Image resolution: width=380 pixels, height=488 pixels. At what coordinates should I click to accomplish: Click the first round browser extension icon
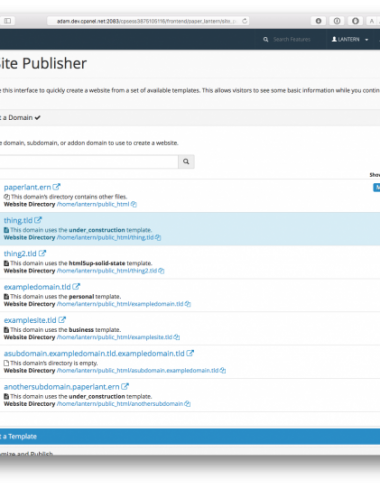[318, 21]
